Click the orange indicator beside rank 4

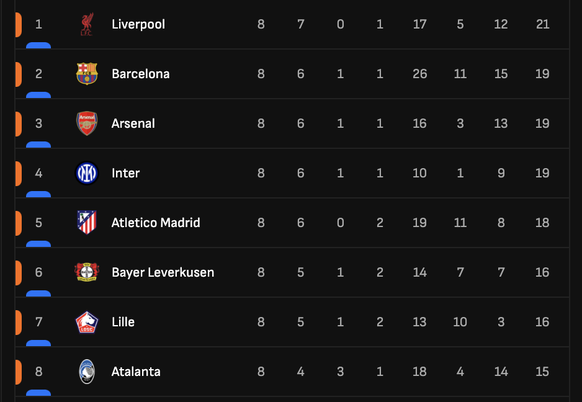(18, 173)
